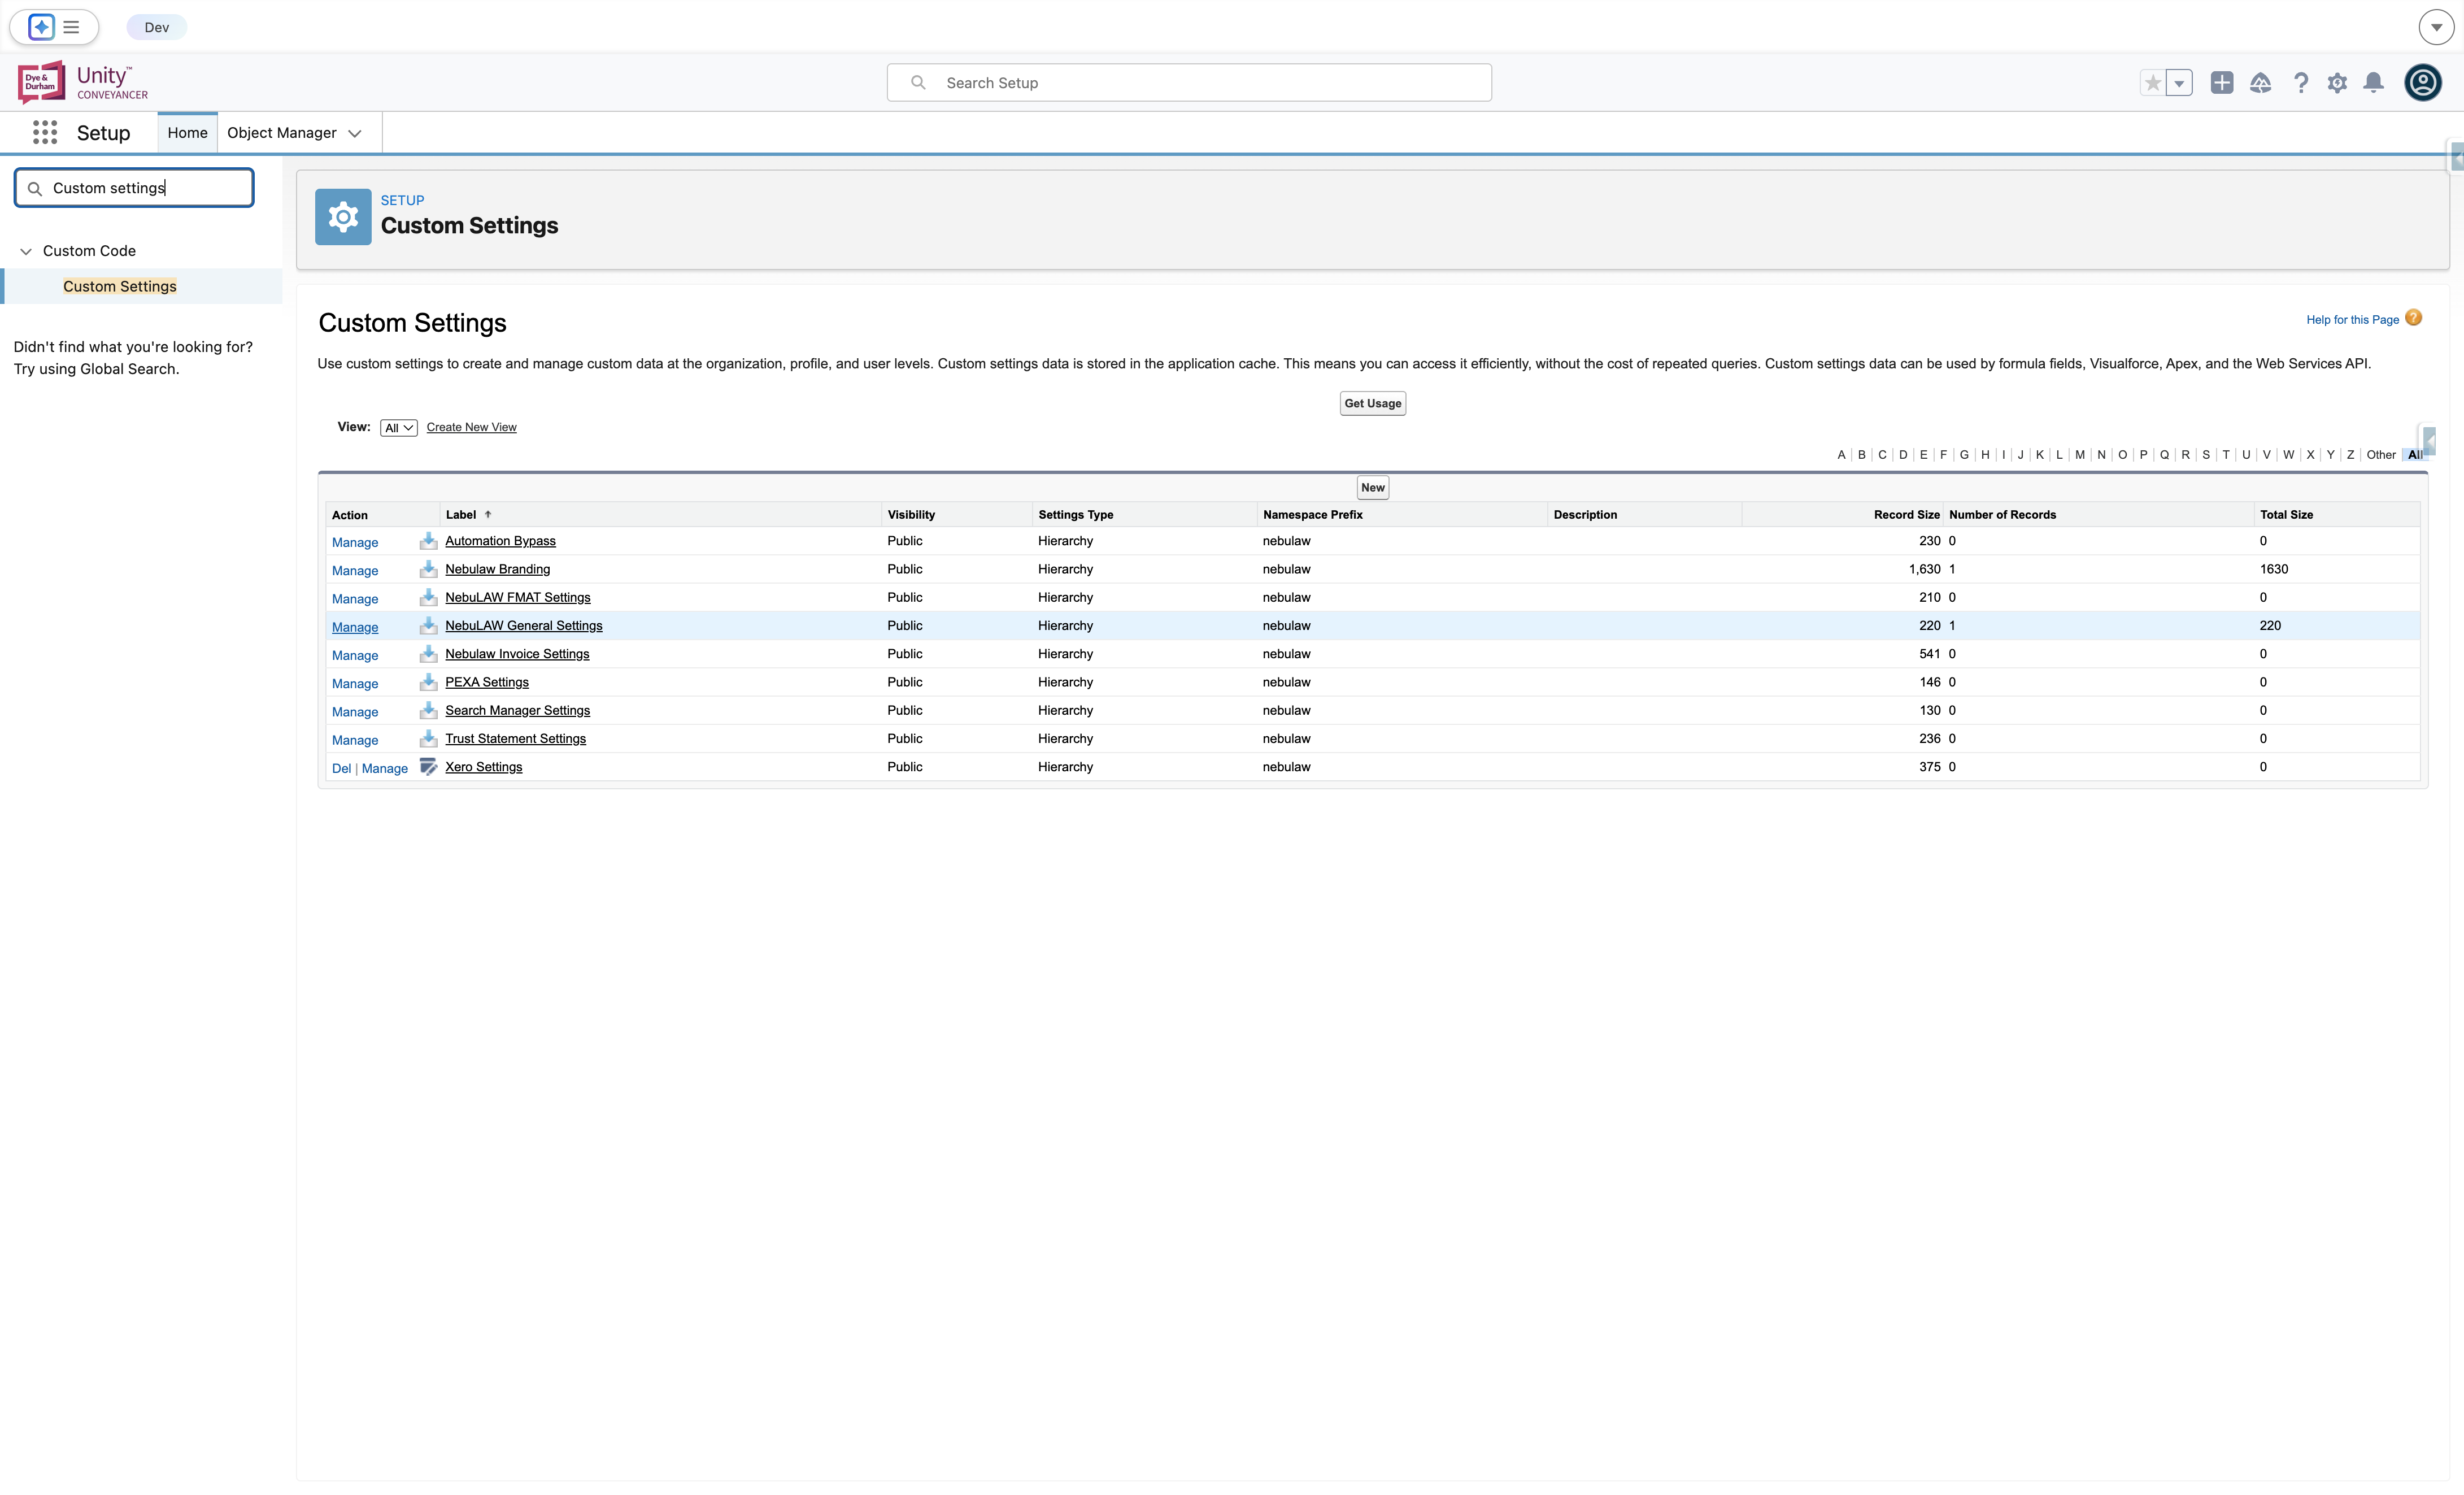The height and width of the screenshot is (1495, 2464).
Task: Open the PEXA Settings link
Action: (487, 682)
